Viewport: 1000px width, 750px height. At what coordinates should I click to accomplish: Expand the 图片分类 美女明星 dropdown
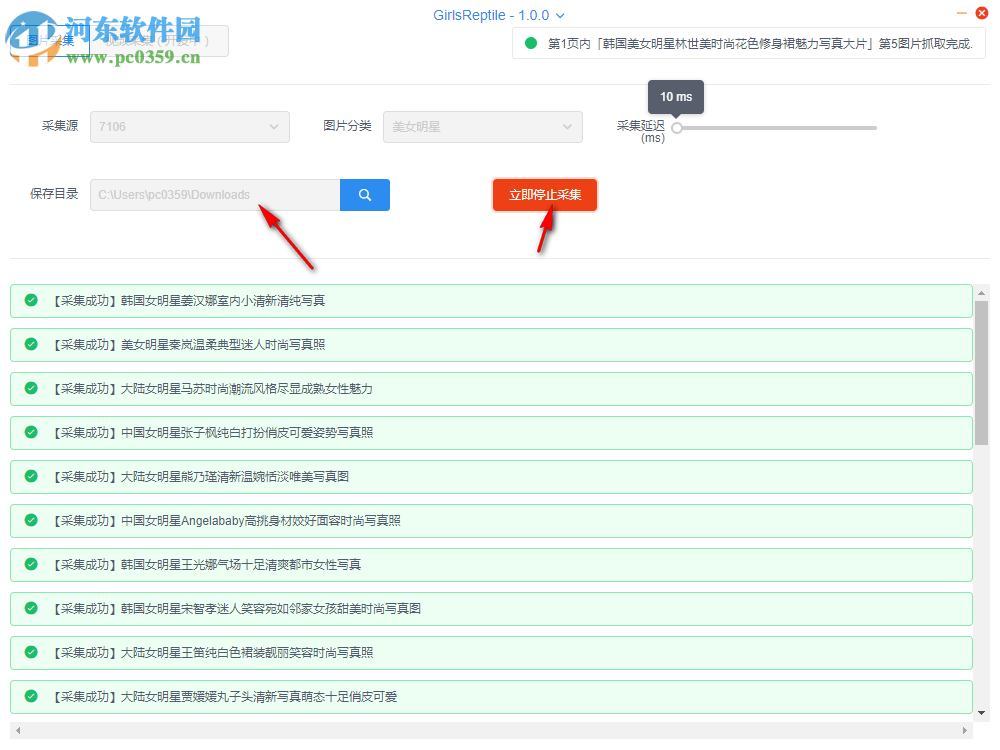tap(482, 127)
